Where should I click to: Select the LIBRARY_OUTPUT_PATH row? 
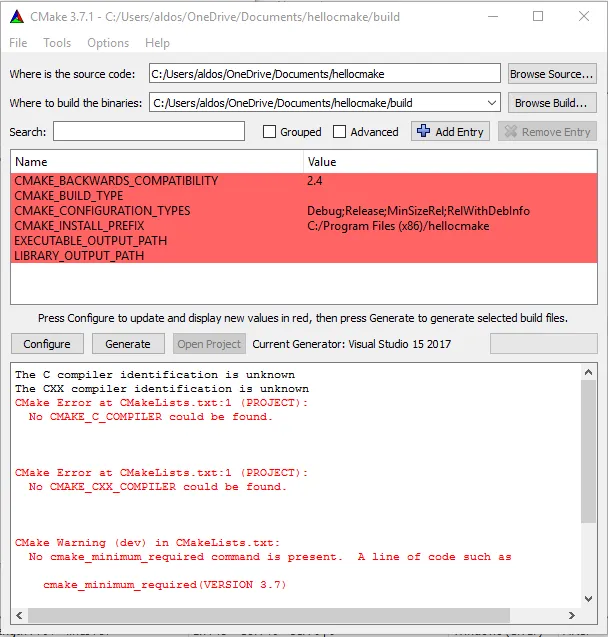click(304, 256)
